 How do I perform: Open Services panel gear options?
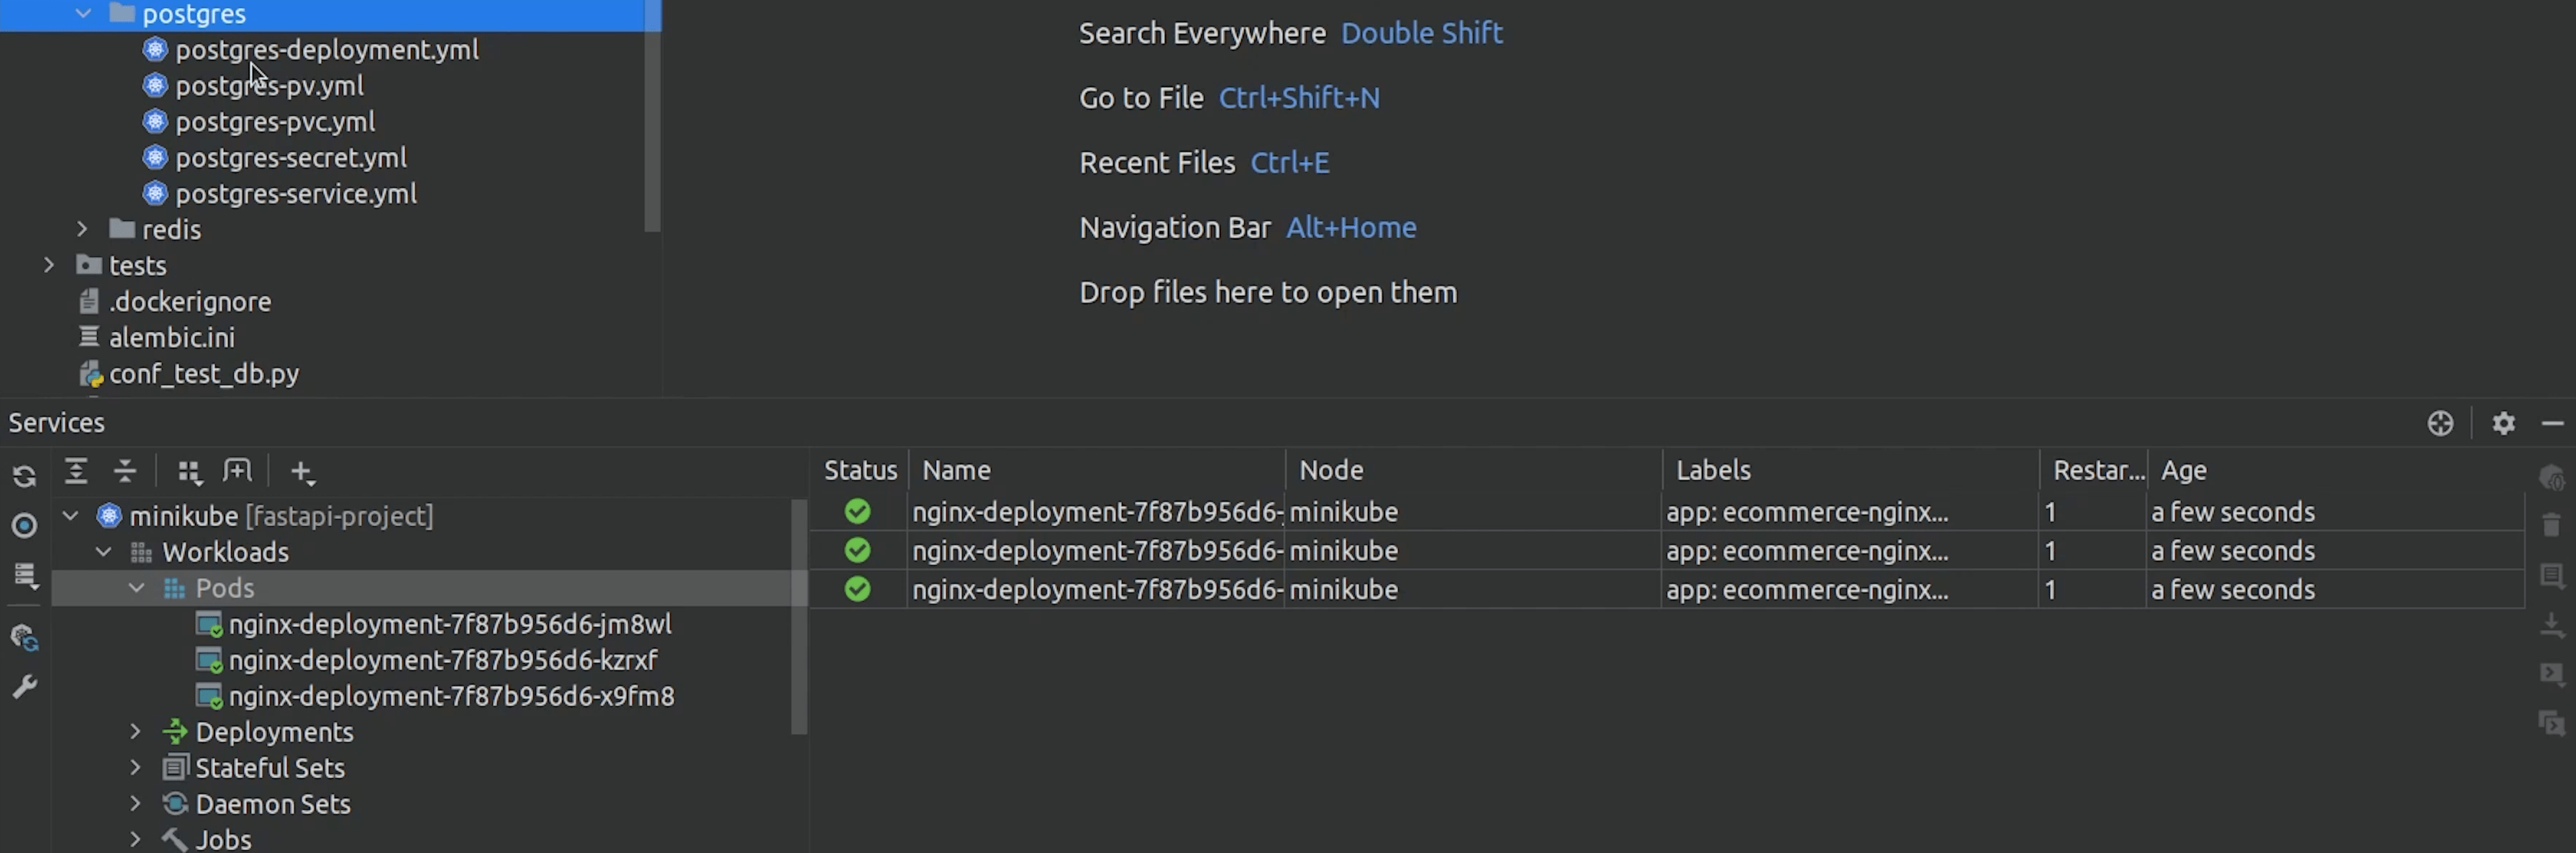[x=2503, y=423]
